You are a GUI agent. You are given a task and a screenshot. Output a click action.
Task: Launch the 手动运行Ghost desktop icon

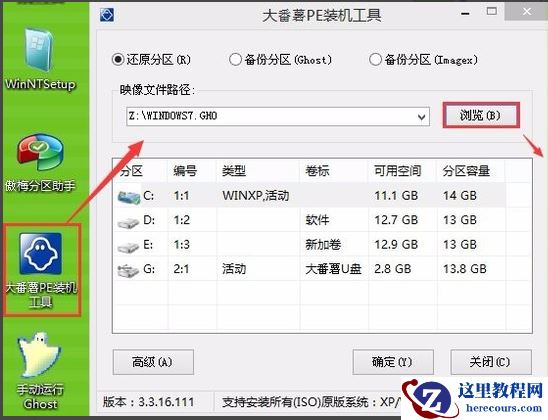(x=41, y=370)
